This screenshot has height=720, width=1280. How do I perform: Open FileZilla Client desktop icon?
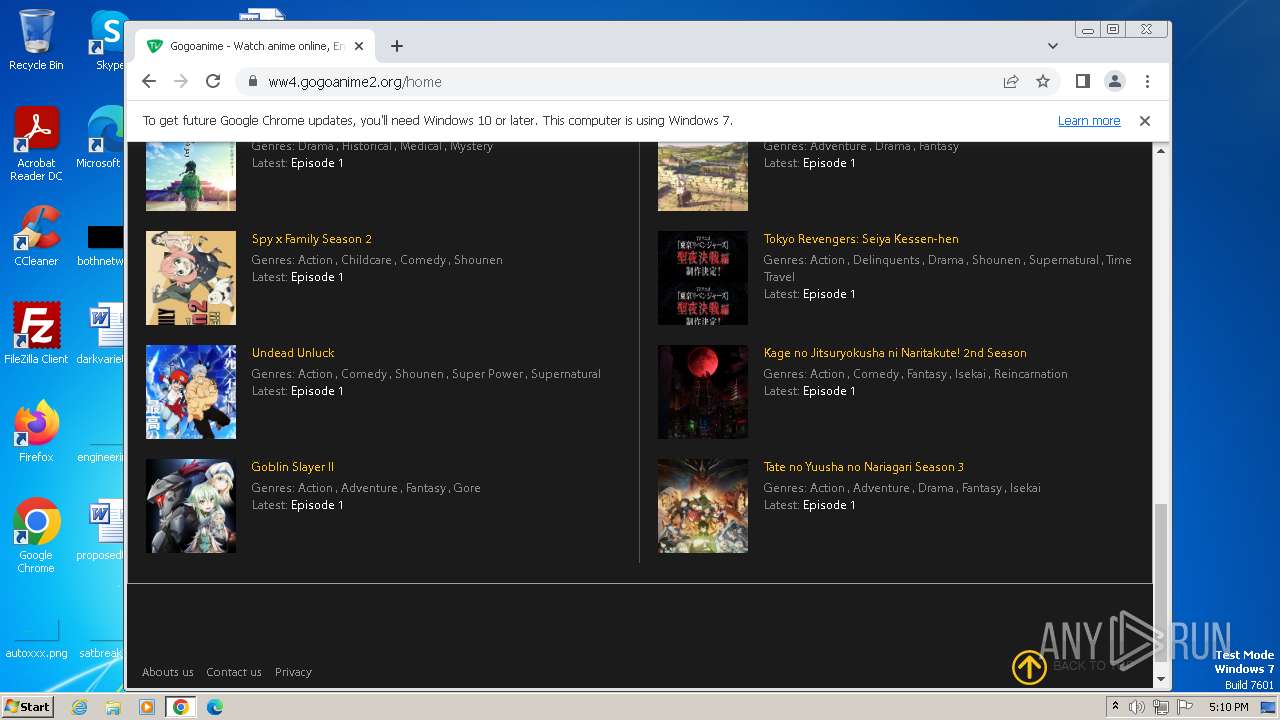[36, 334]
